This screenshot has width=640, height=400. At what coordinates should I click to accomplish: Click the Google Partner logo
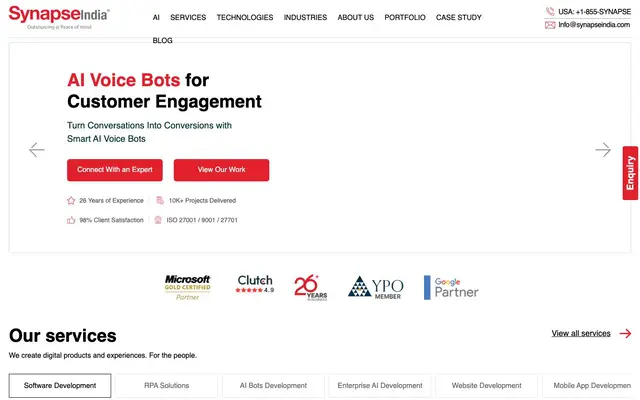451,287
